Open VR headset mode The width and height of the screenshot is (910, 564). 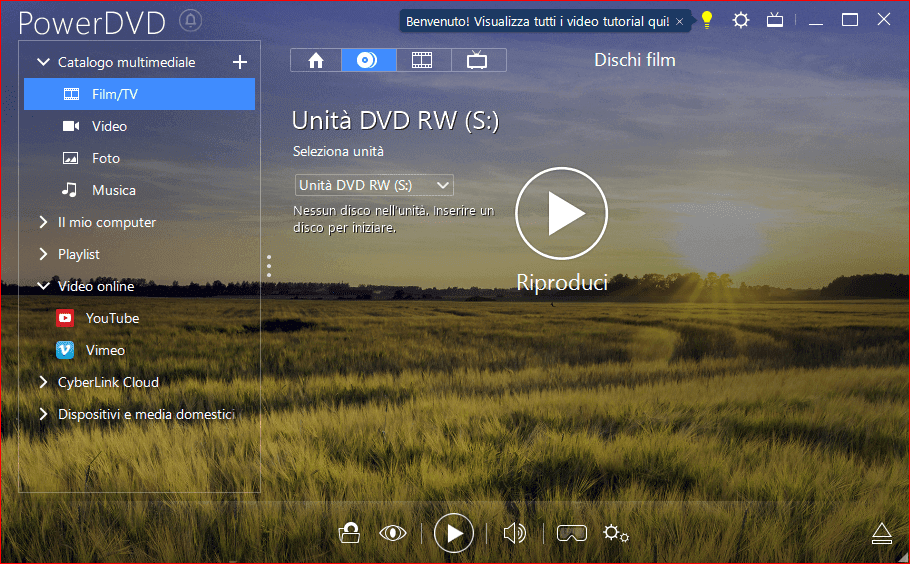571,533
